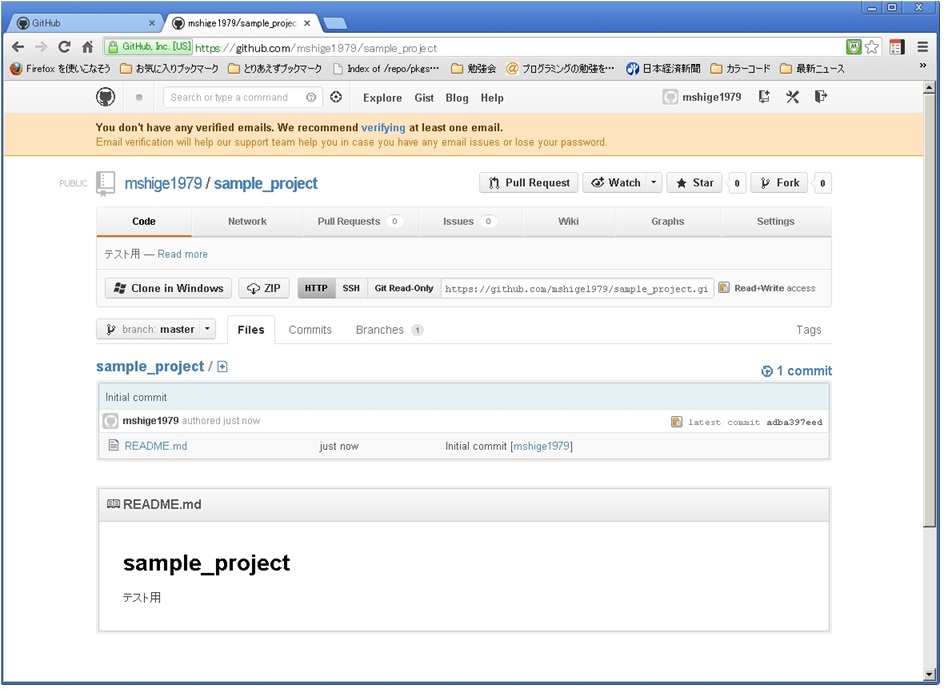946x689 pixels.
Task: Open Explore in header navigation
Action: pyautogui.click(x=383, y=98)
